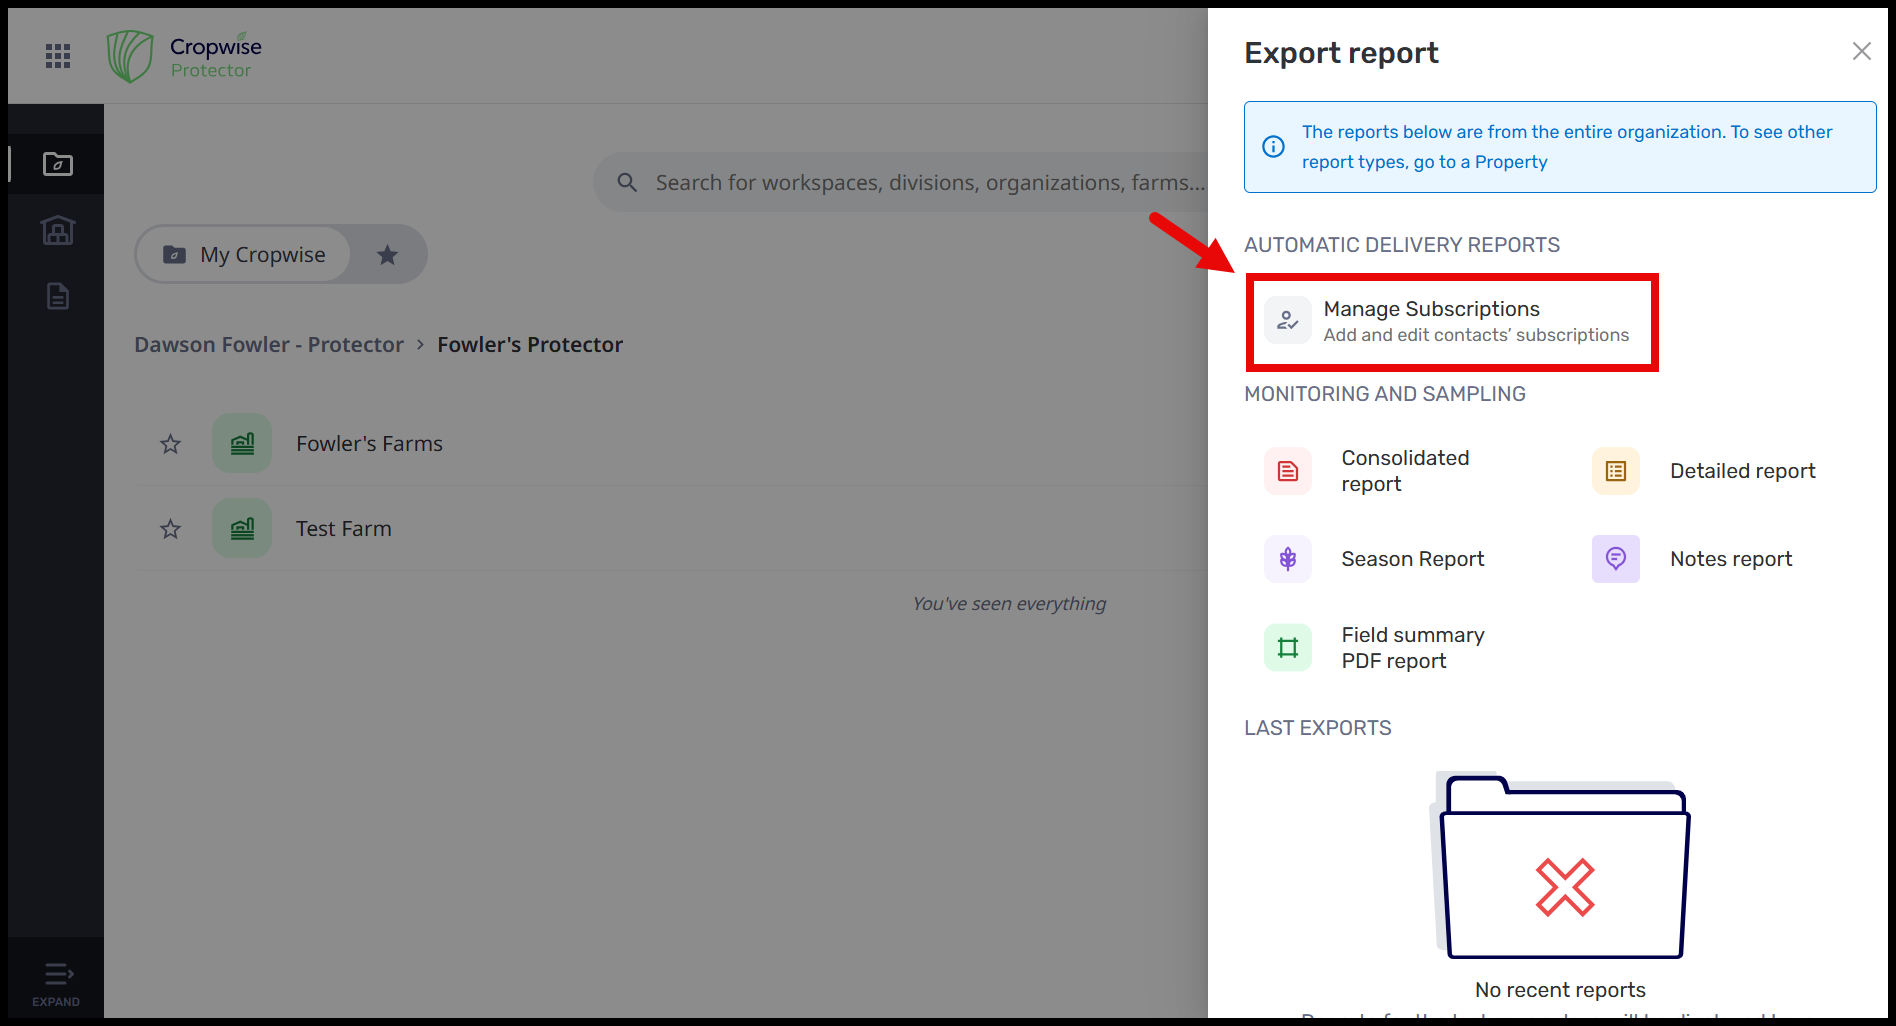Open the Test Farm property row
This screenshot has height=1026, width=1896.
(x=344, y=529)
